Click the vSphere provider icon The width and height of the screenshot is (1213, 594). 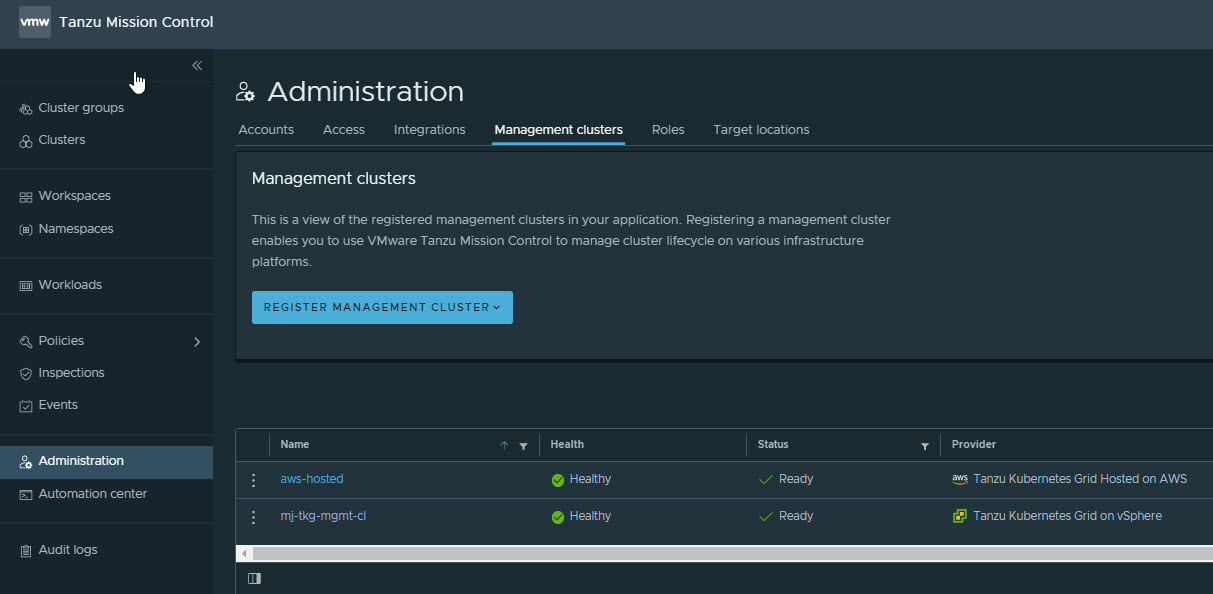[x=960, y=516]
